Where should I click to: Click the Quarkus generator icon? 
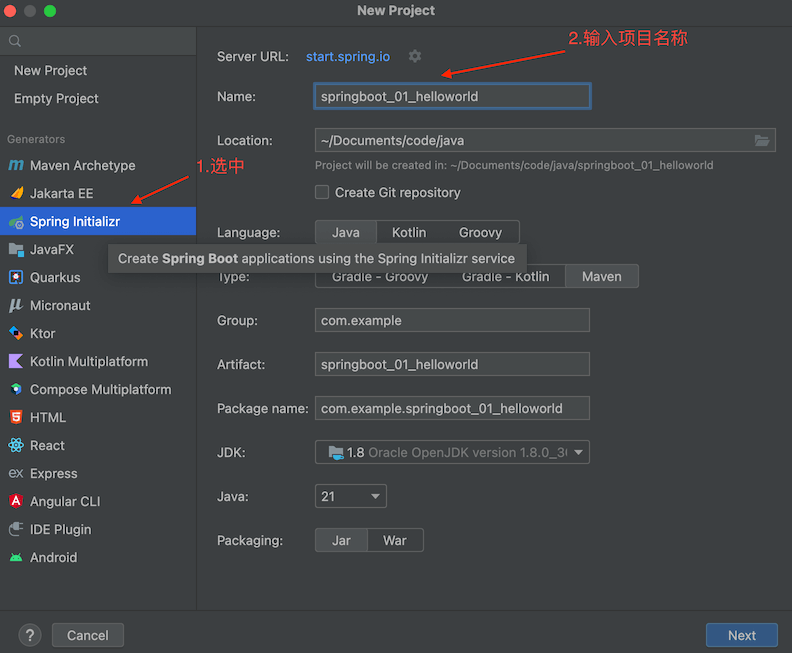click(x=16, y=278)
